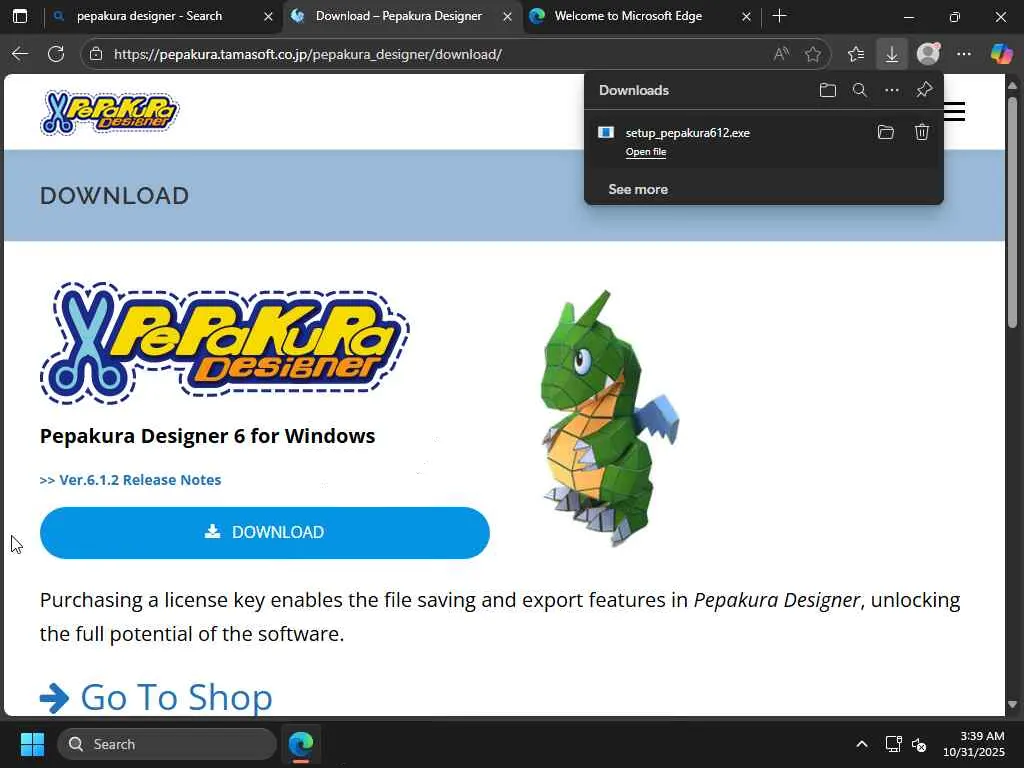Click the small Pepakura Designer header logo

[109, 113]
